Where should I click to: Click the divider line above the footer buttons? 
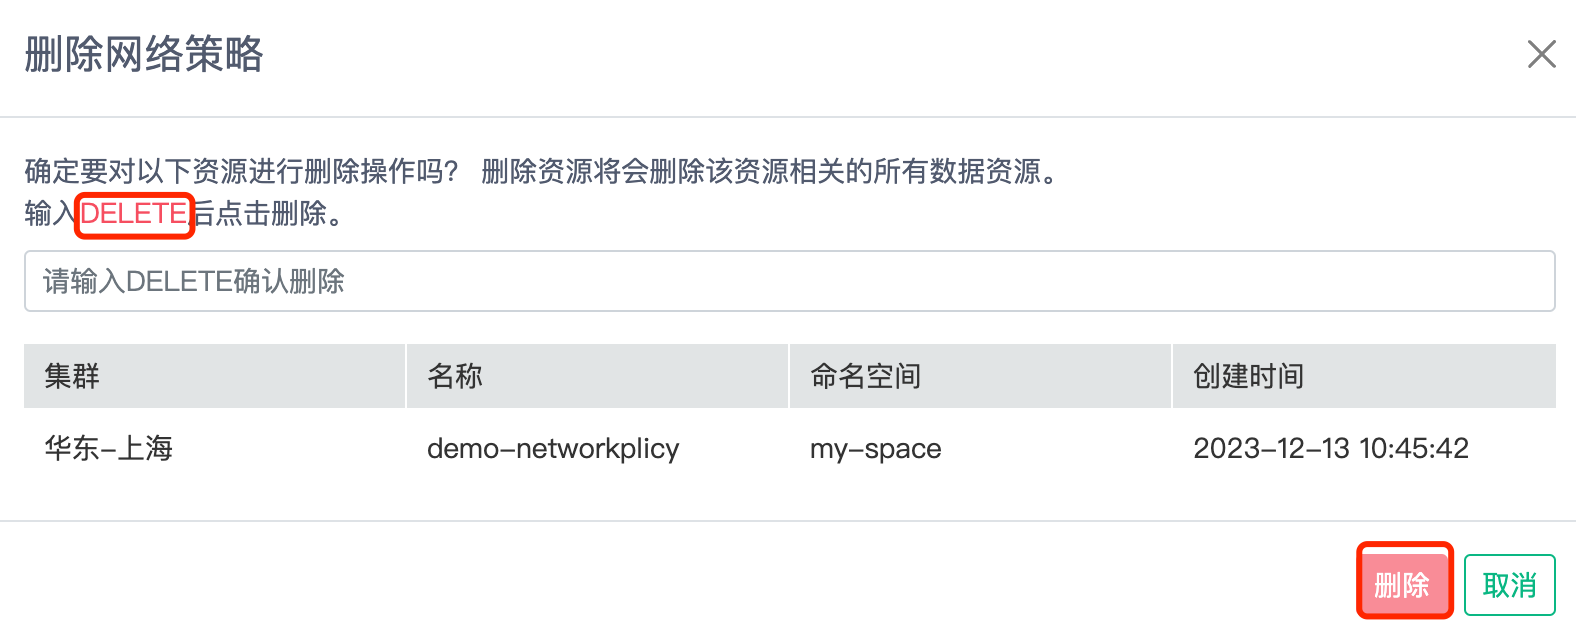[788, 521]
